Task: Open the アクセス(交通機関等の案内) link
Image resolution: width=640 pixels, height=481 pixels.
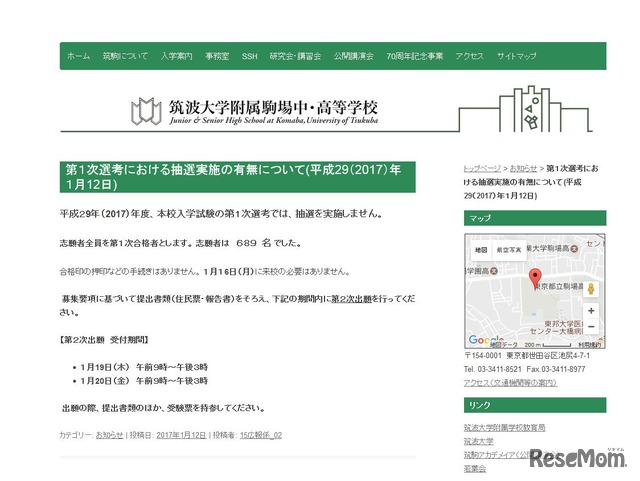Action: tap(510, 383)
